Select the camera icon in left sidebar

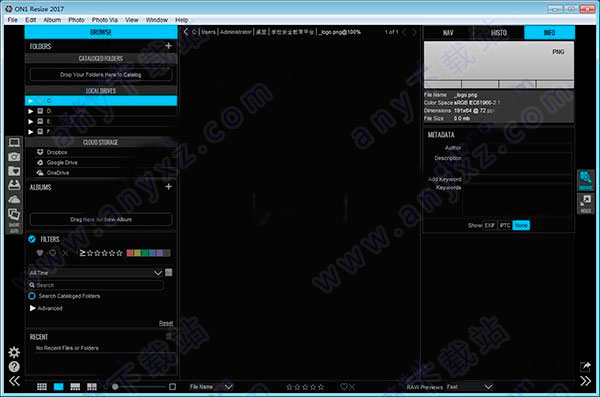[x=14, y=157]
